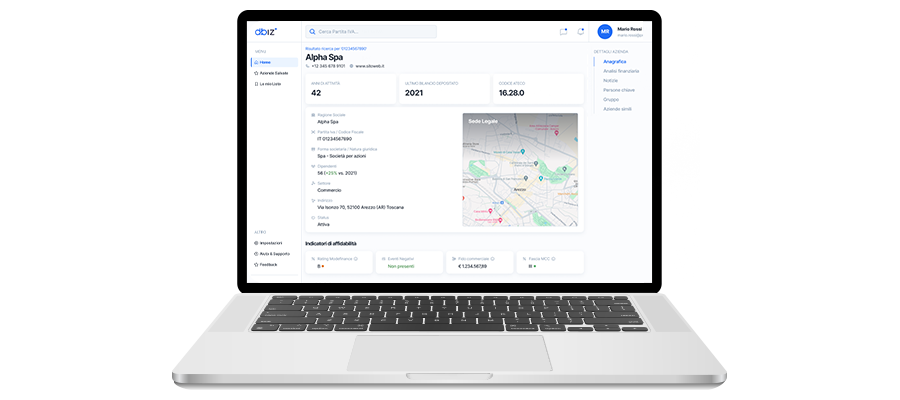Image resolution: width=900 pixels, height=400 pixels.
Task: Click the globe icon beside the website
Action: coord(351,66)
